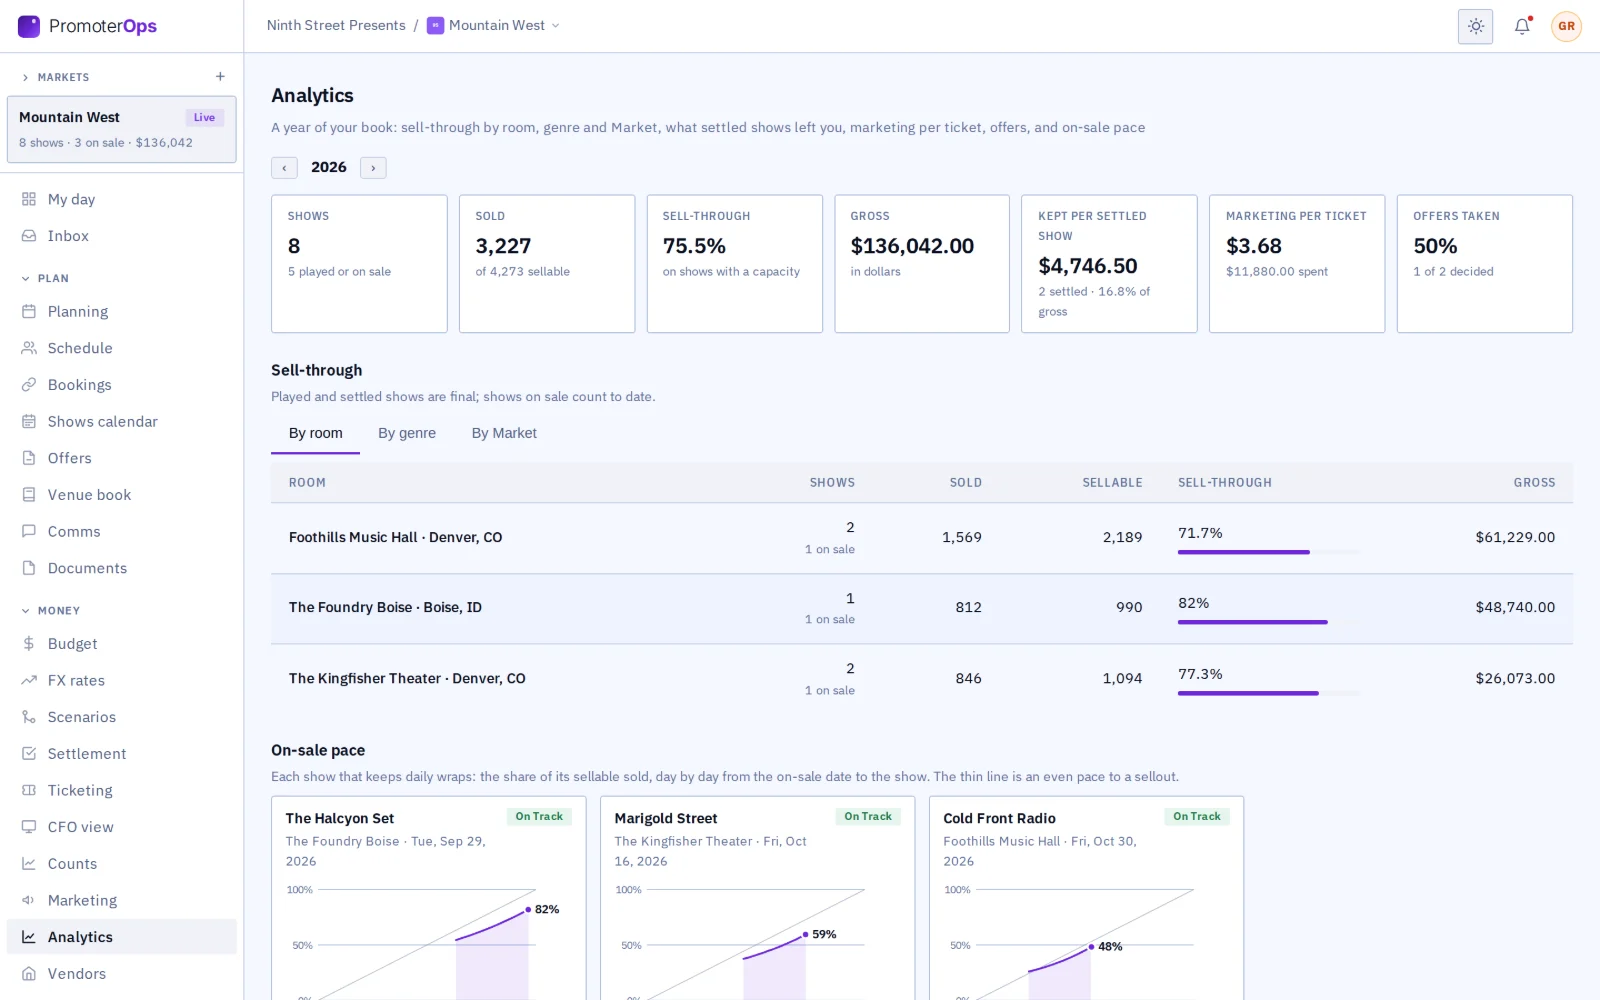Add a new market with plus icon
This screenshot has width=1600, height=1000.
pyautogui.click(x=220, y=77)
